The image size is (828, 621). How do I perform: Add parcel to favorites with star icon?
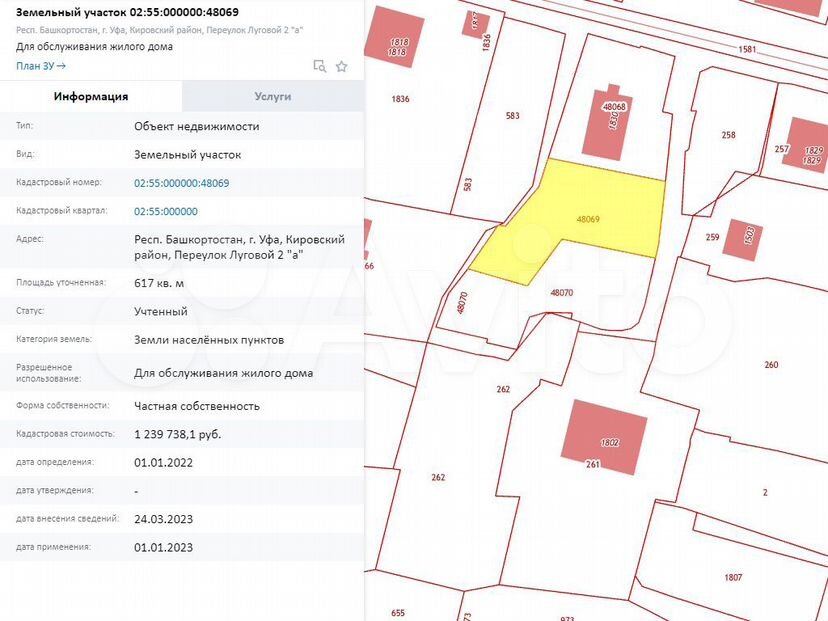[342, 66]
